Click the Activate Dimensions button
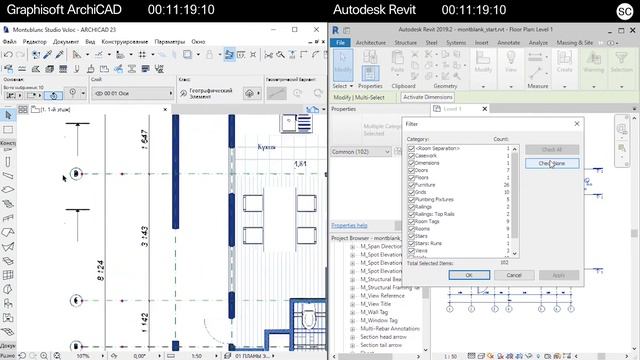 428,97
